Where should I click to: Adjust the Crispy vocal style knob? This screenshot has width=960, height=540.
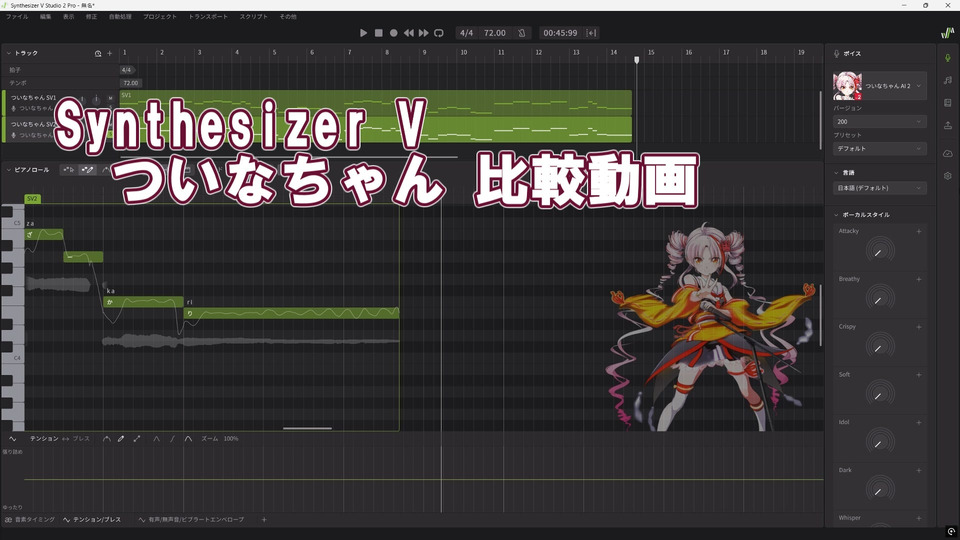click(880, 347)
